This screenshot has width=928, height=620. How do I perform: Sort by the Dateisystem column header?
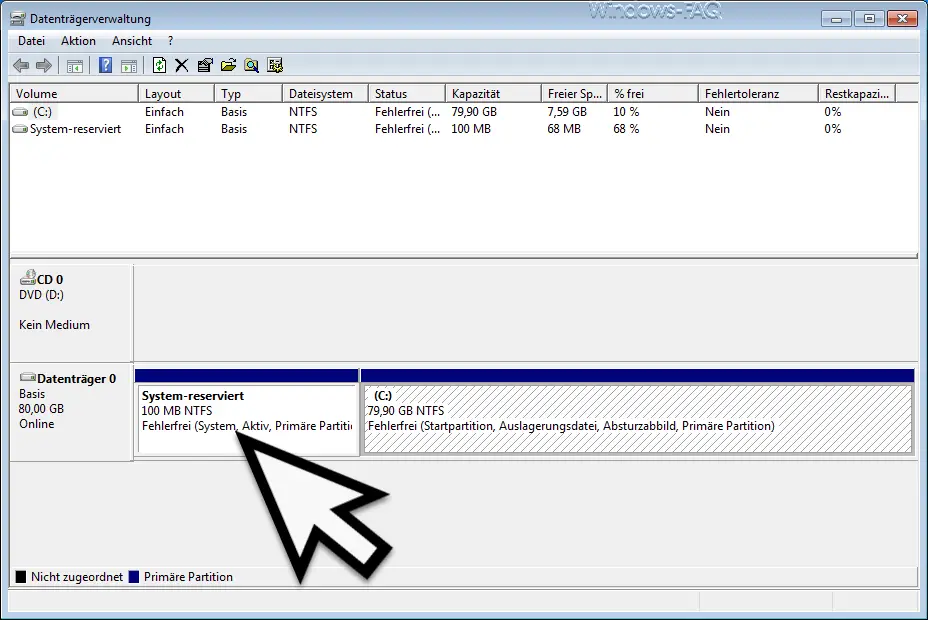(x=326, y=93)
